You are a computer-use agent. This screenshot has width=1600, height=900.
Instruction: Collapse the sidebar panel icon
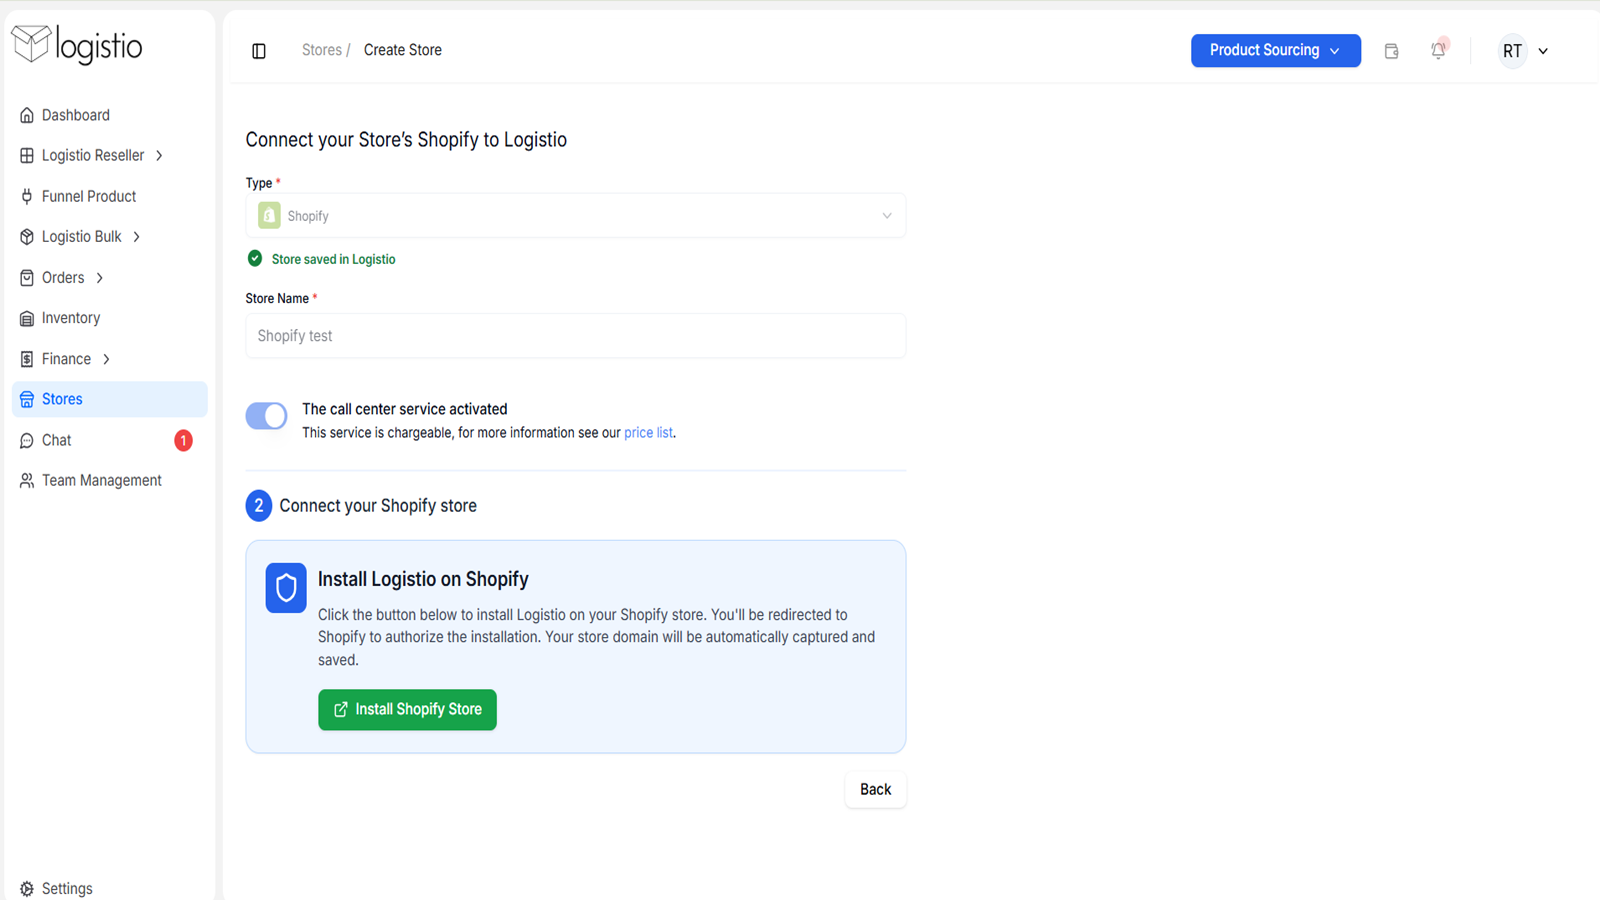(259, 51)
